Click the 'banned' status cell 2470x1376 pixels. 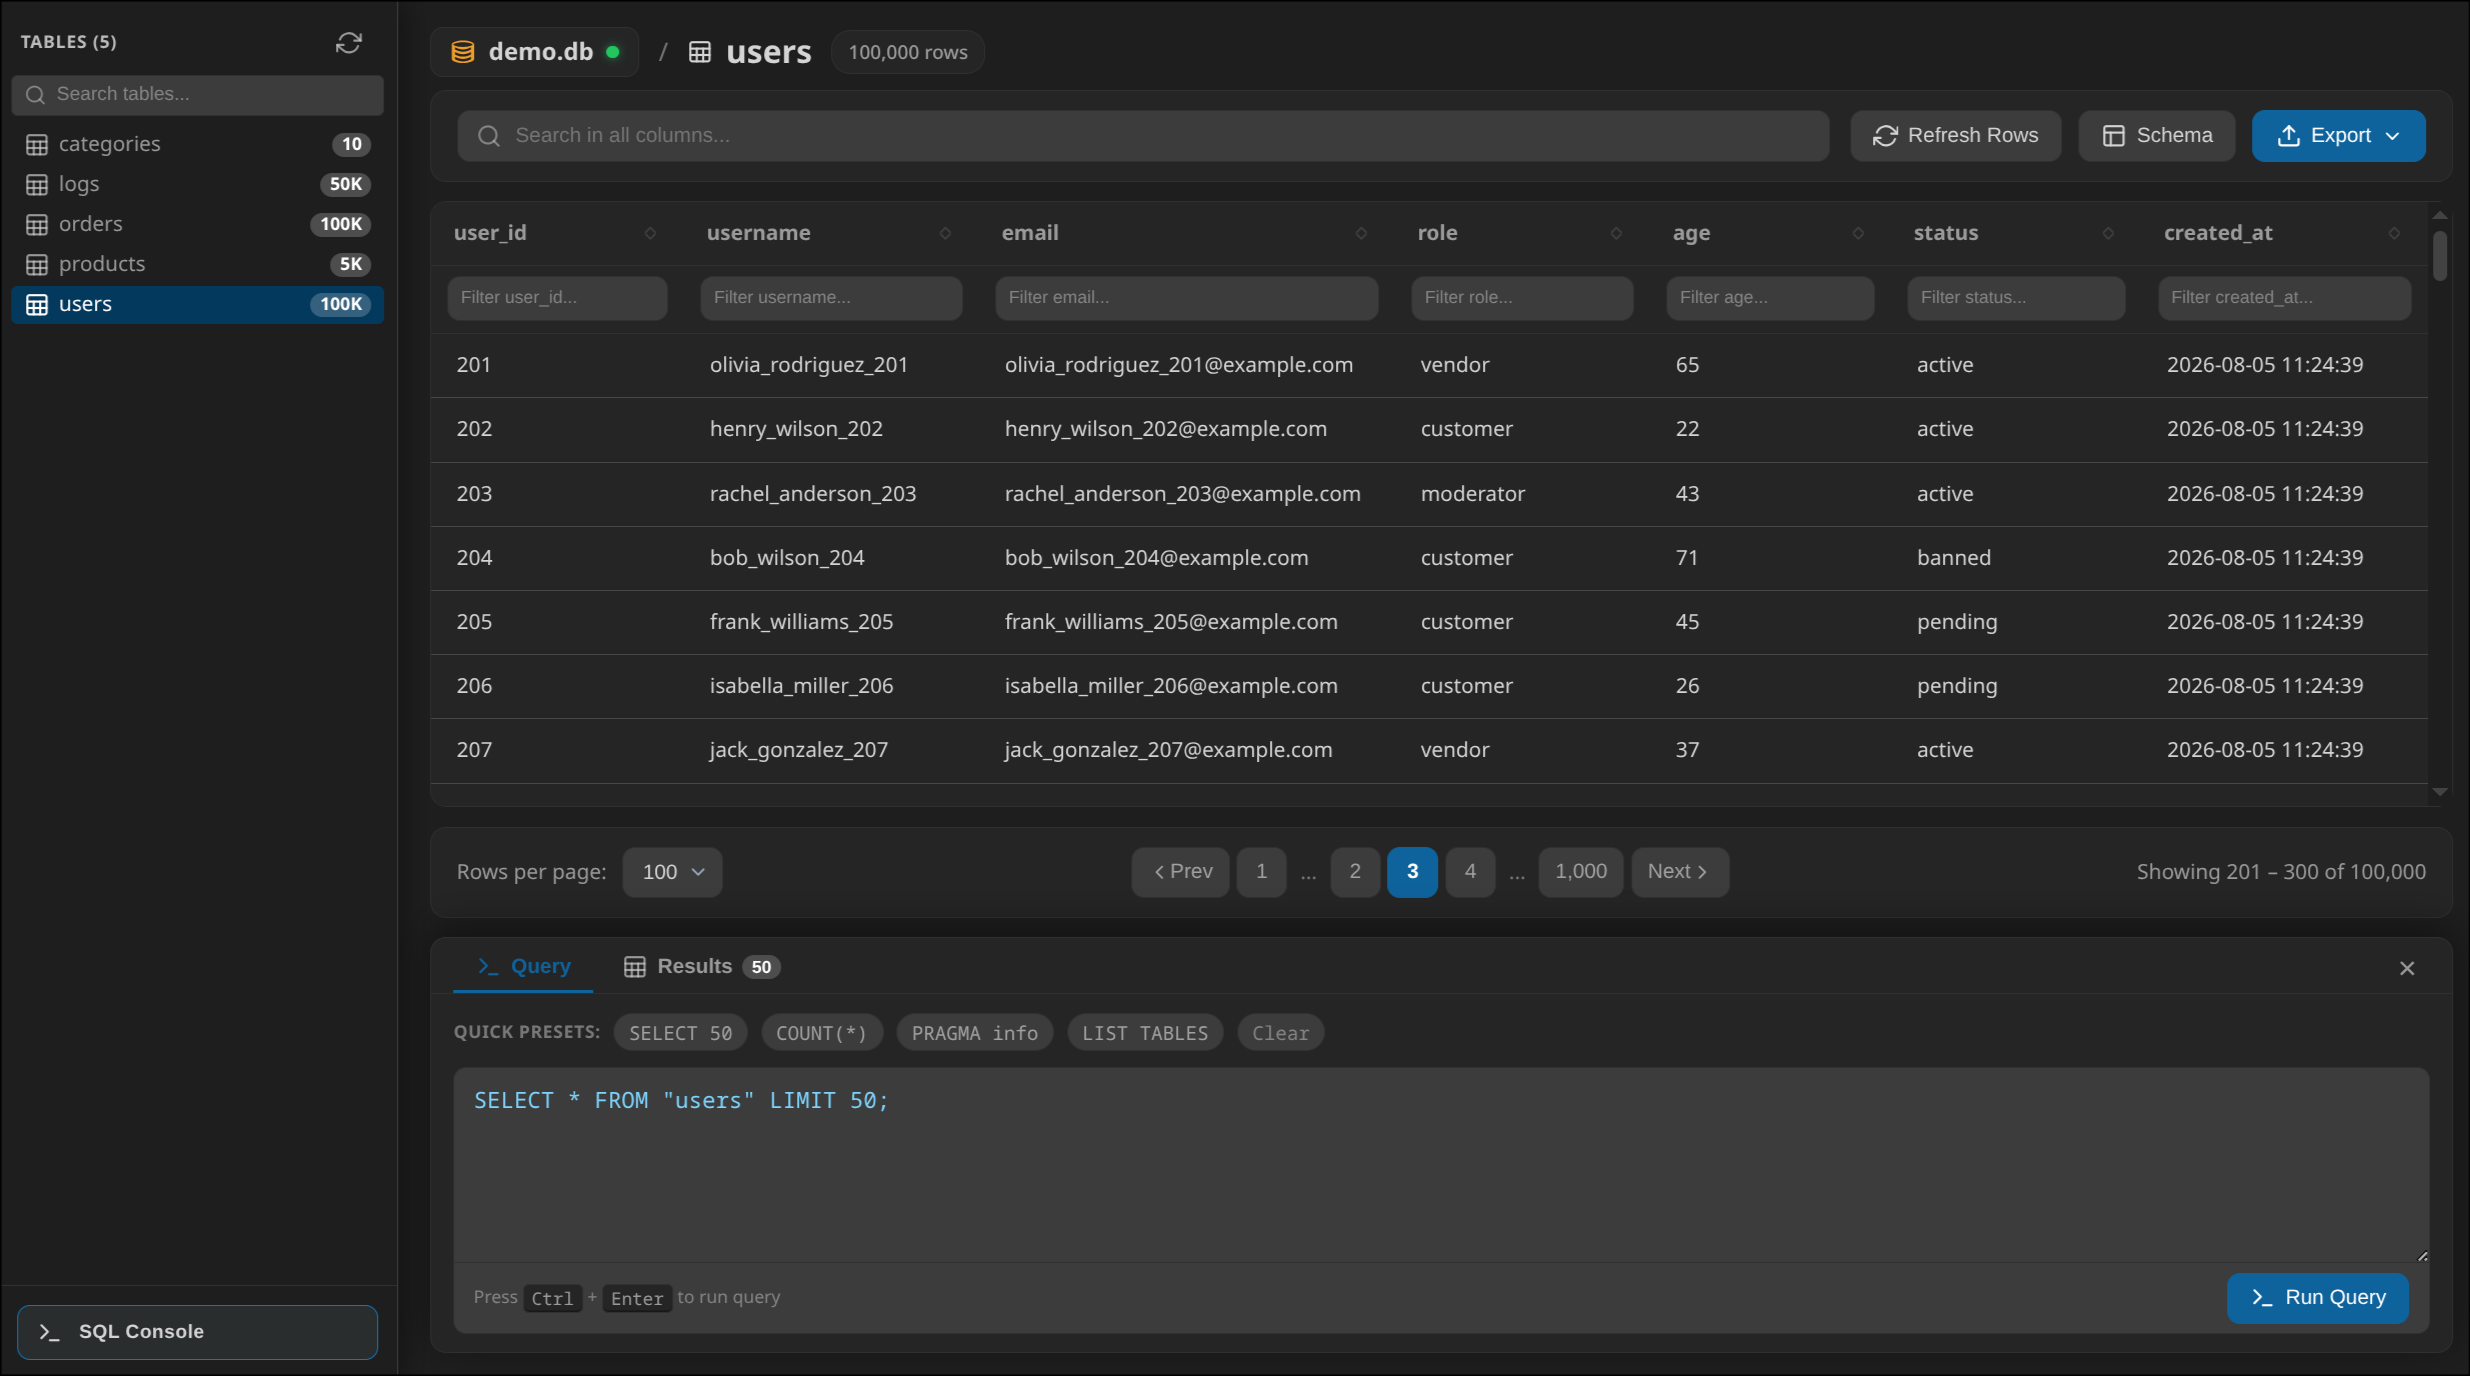coord(1954,558)
